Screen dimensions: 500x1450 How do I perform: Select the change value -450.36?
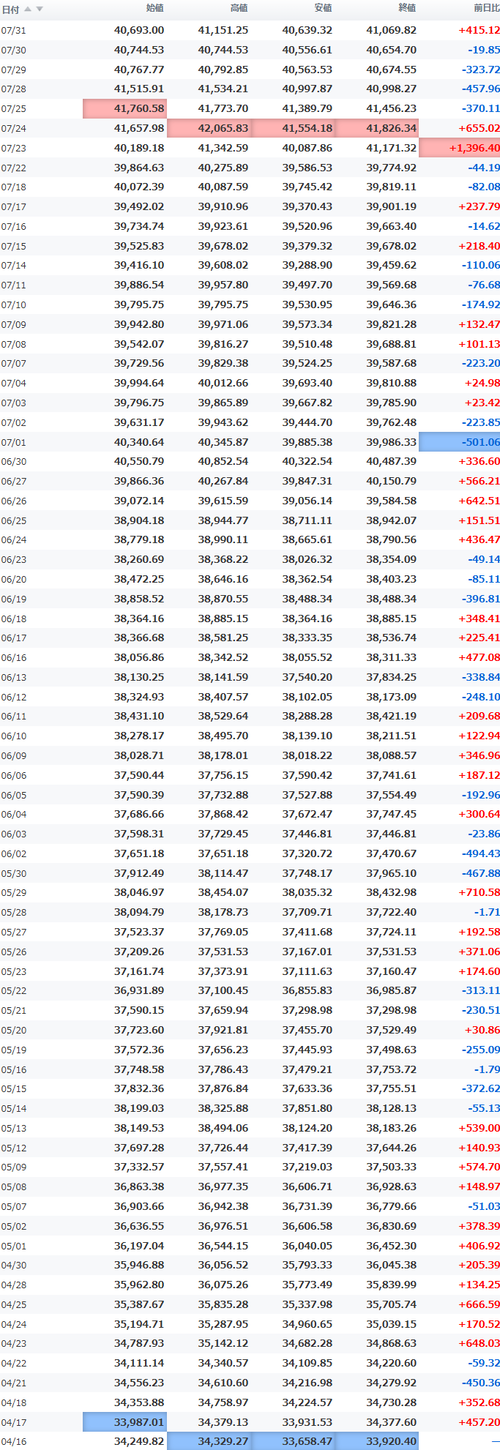(478, 1382)
